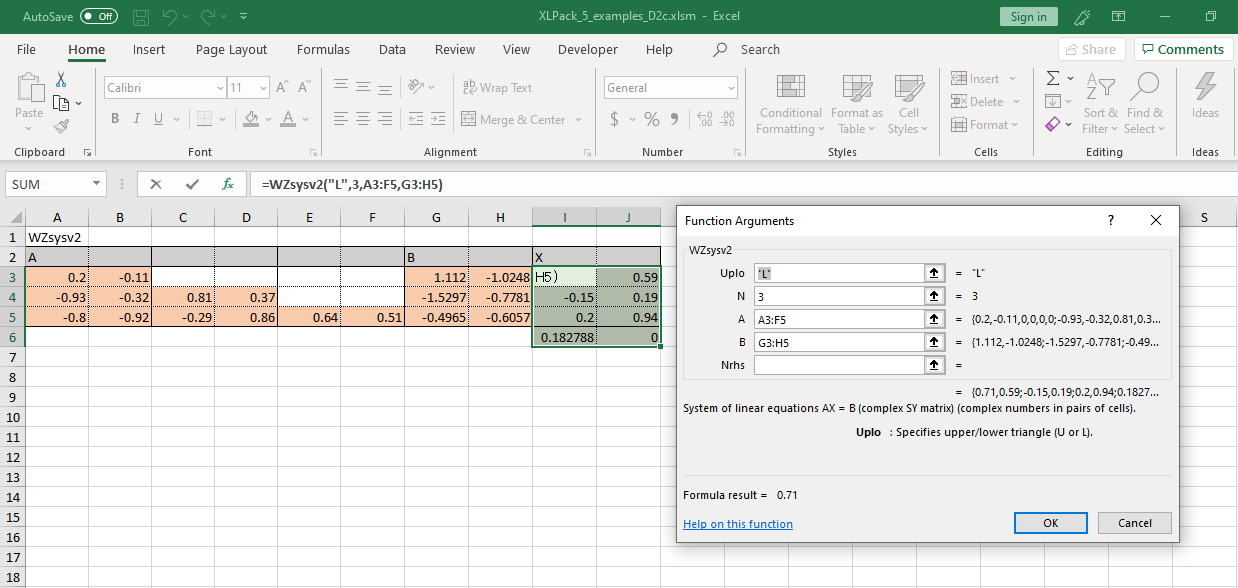Open the Format as Table dropdown
Screen dimensions: 1238x588
coord(857,104)
